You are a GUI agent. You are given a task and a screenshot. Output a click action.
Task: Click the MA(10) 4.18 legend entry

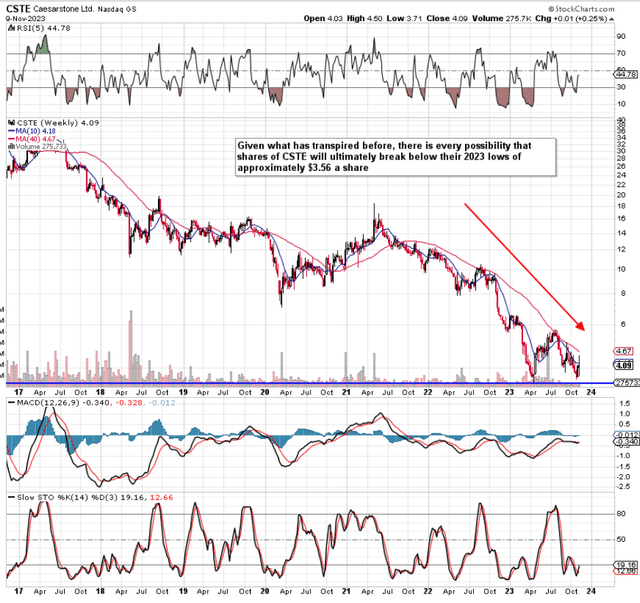click(x=32, y=131)
